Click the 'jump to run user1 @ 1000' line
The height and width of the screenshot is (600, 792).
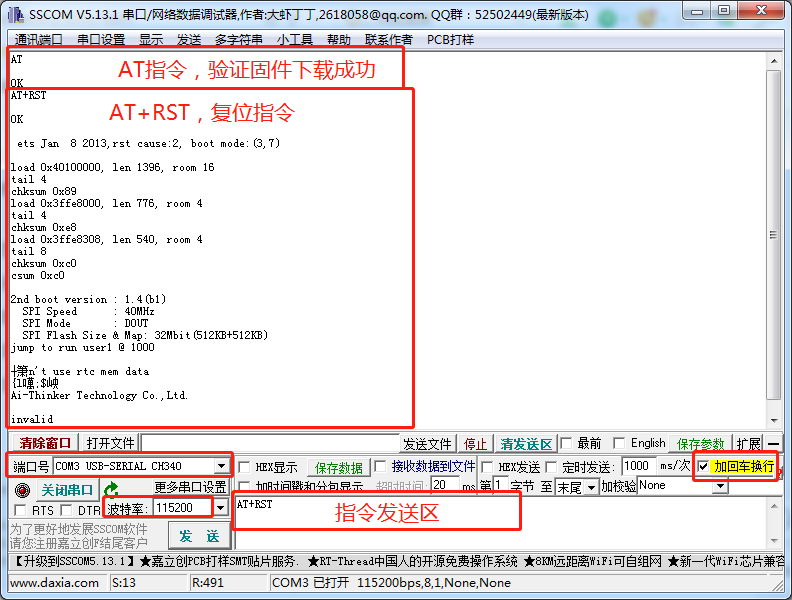pos(83,347)
